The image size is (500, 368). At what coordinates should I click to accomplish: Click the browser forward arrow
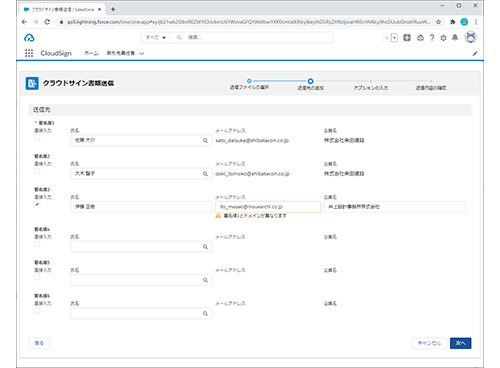[36, 22]
